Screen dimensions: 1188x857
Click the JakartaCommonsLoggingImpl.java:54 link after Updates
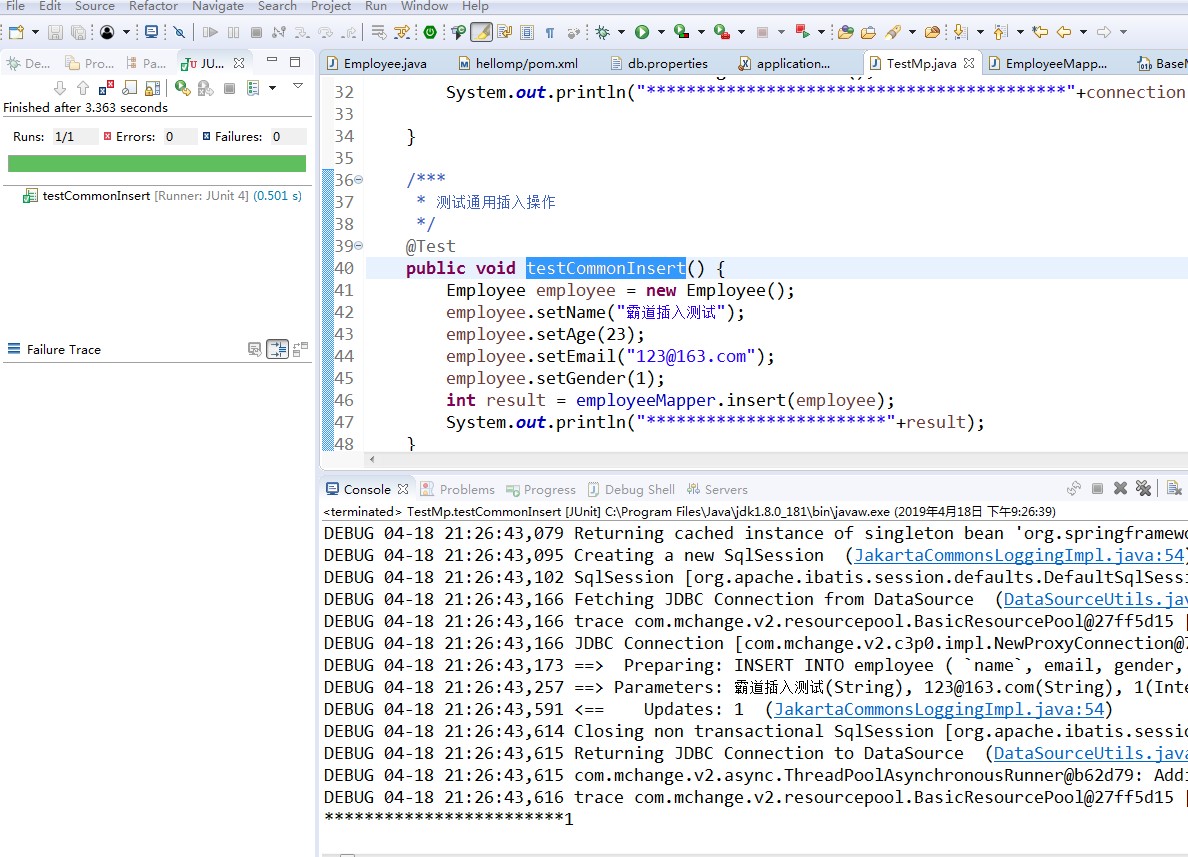click(939, 709)
